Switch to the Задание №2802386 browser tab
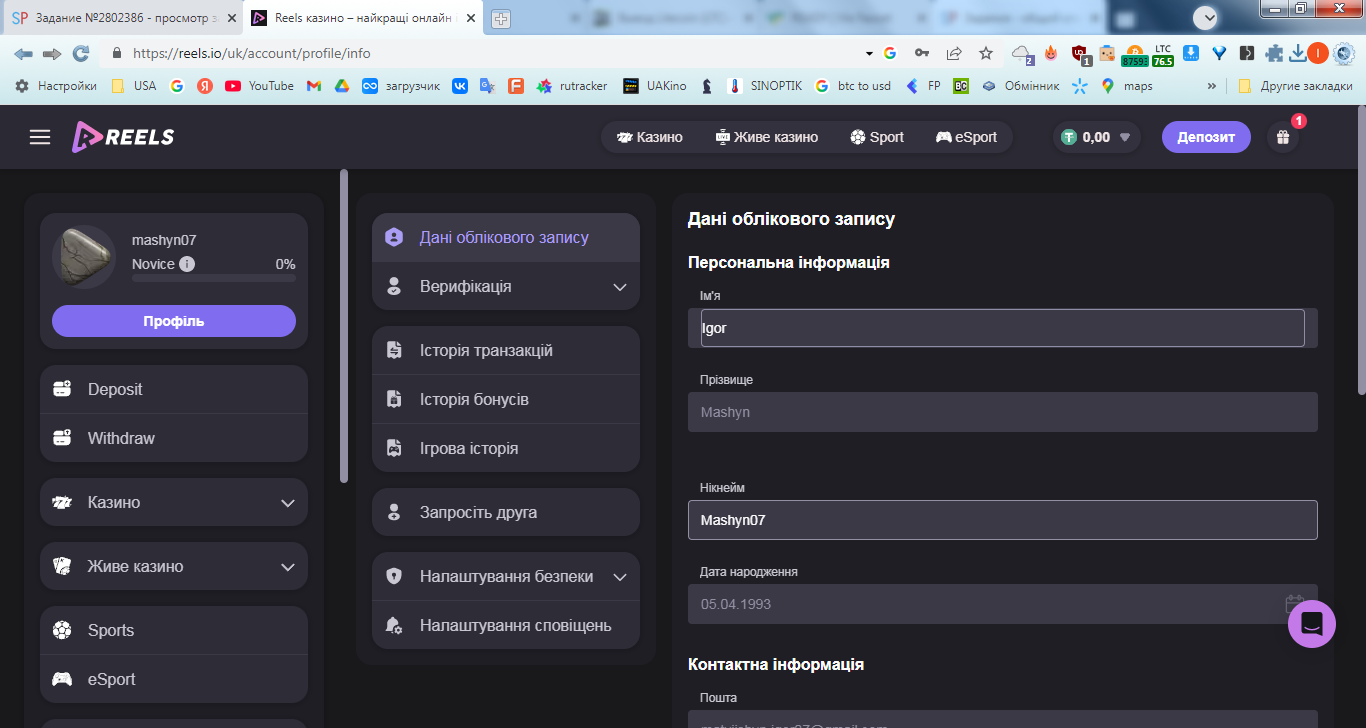Image resolution: width=1366 pixels, height=728 pixels. [122, 18]
